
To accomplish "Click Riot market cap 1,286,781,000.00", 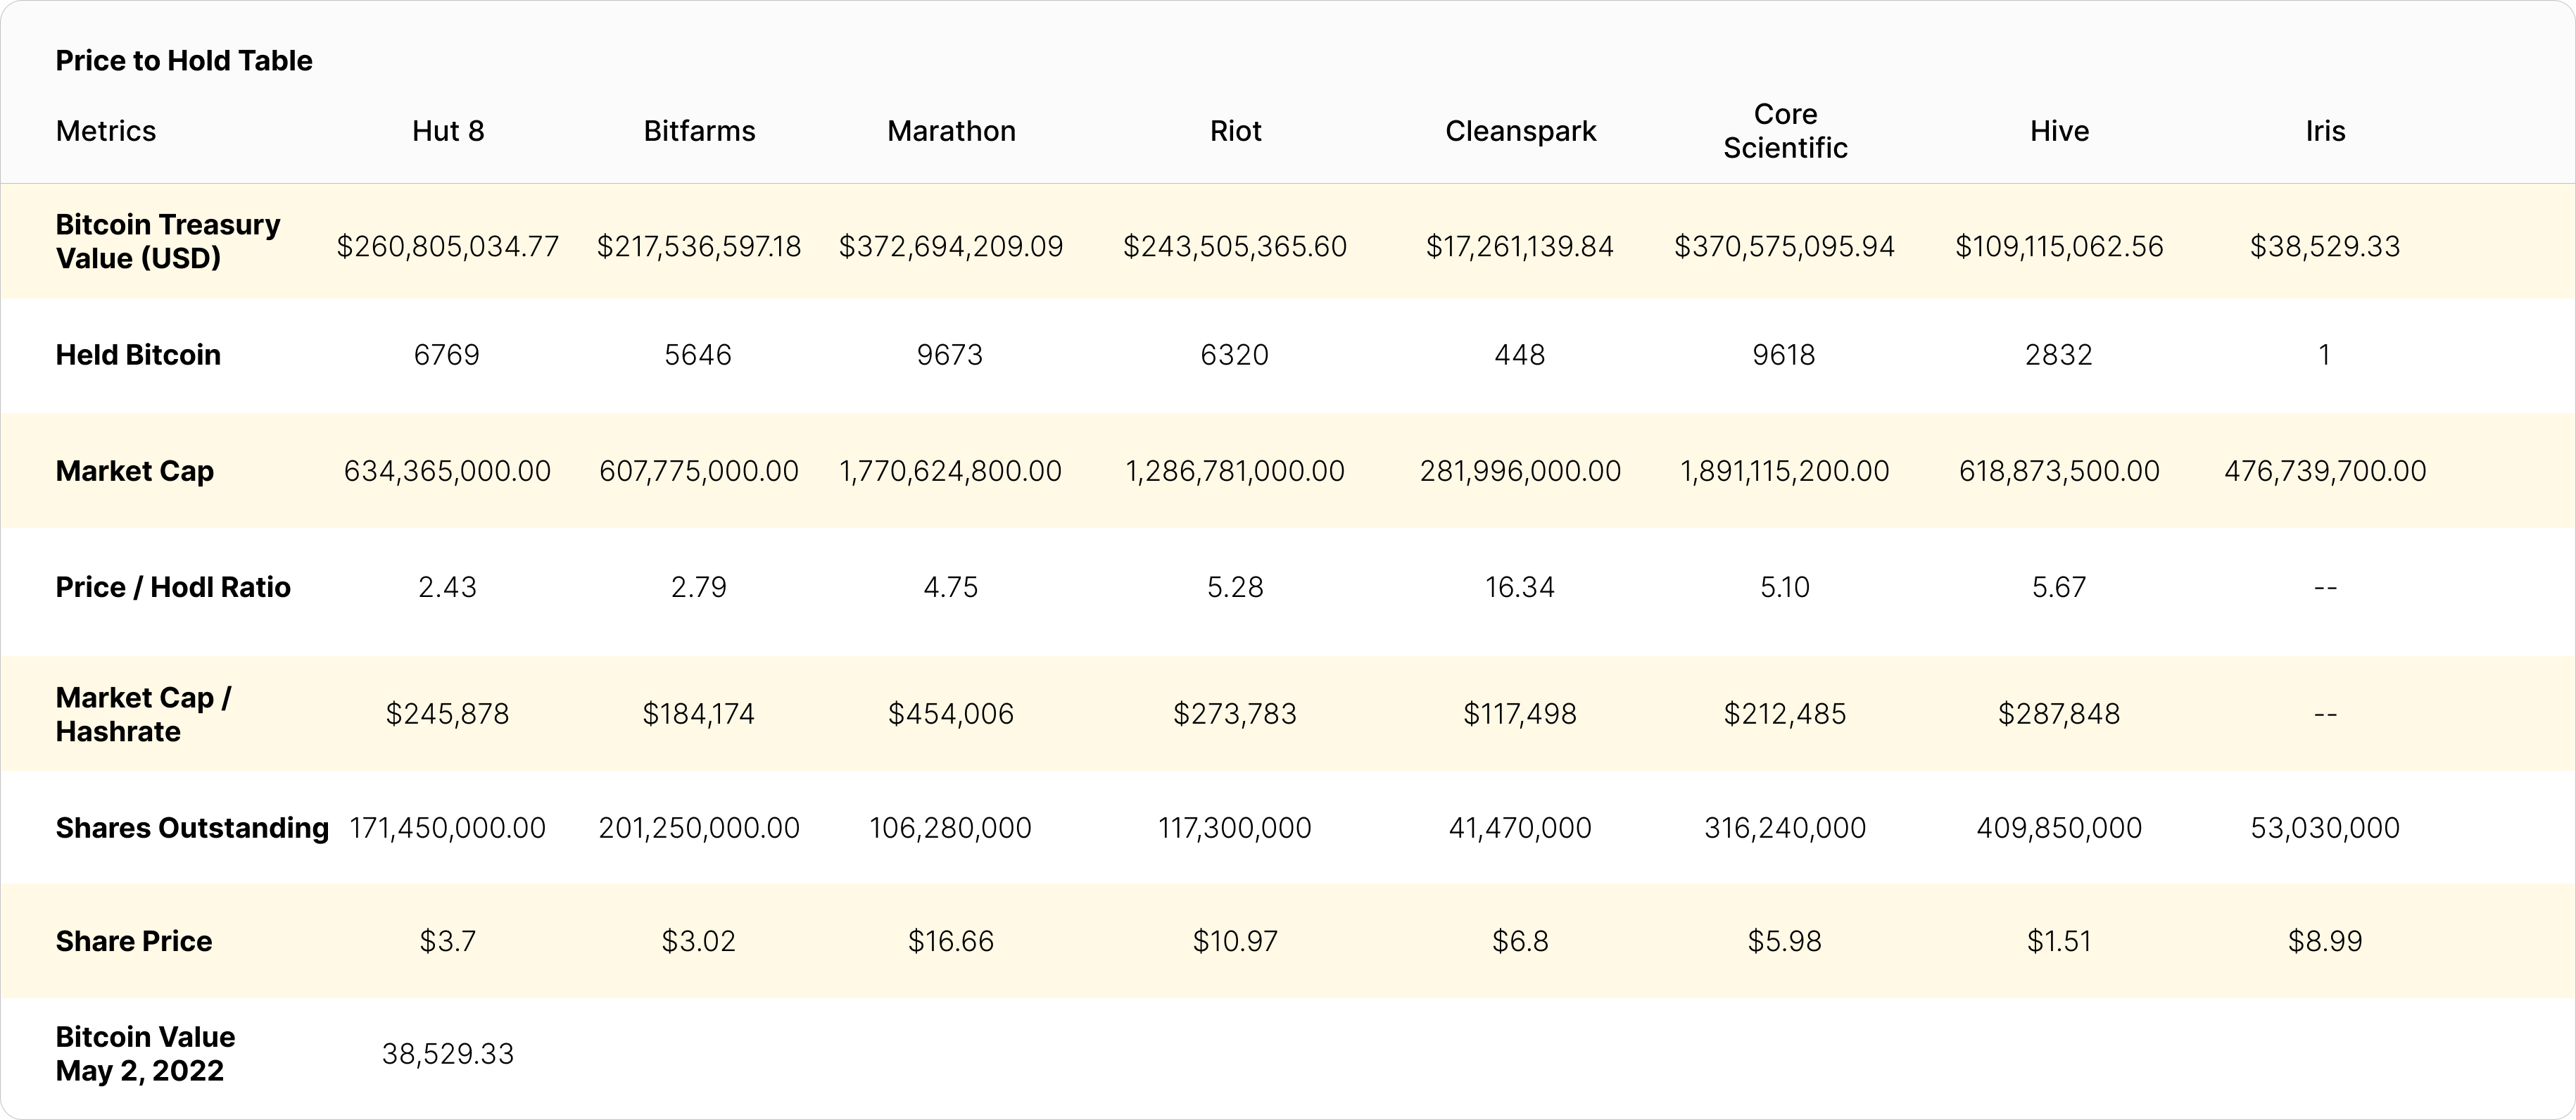I will pos(1235,471).
